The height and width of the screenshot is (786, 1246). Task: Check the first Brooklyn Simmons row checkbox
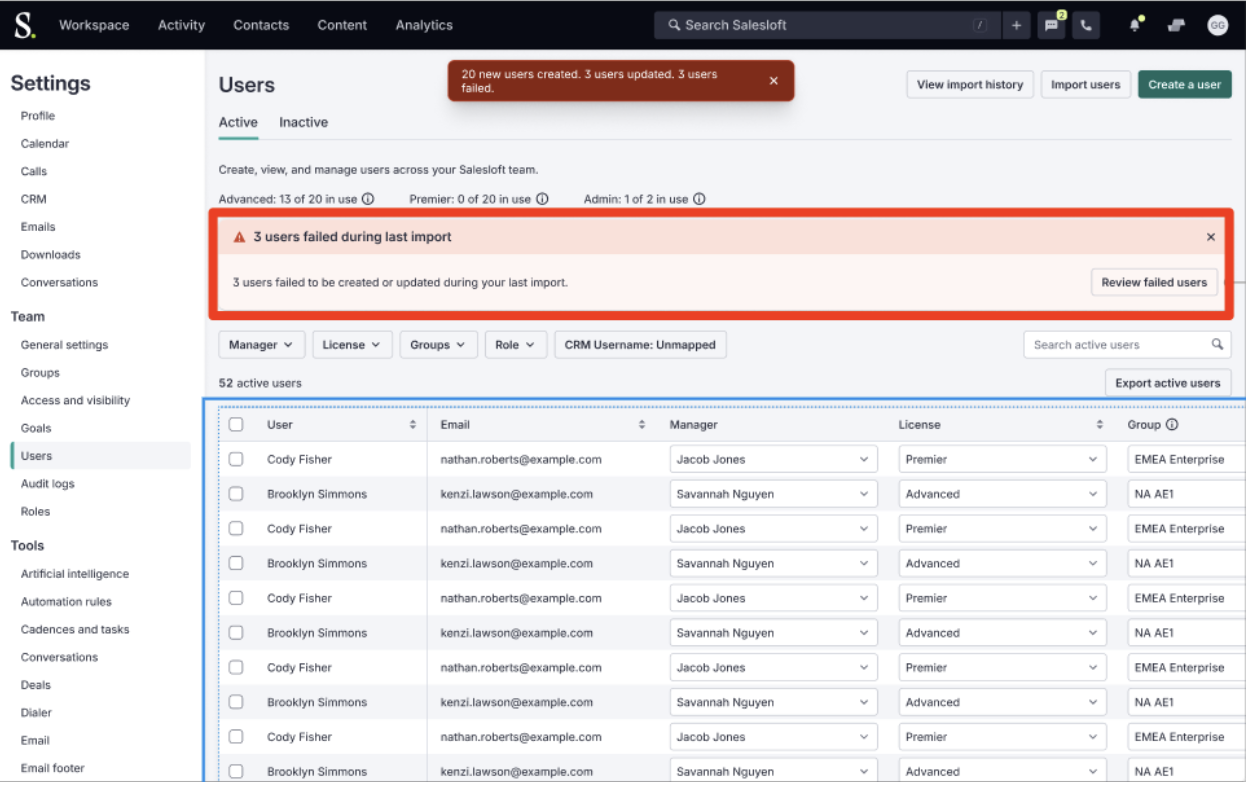[236, 494]
